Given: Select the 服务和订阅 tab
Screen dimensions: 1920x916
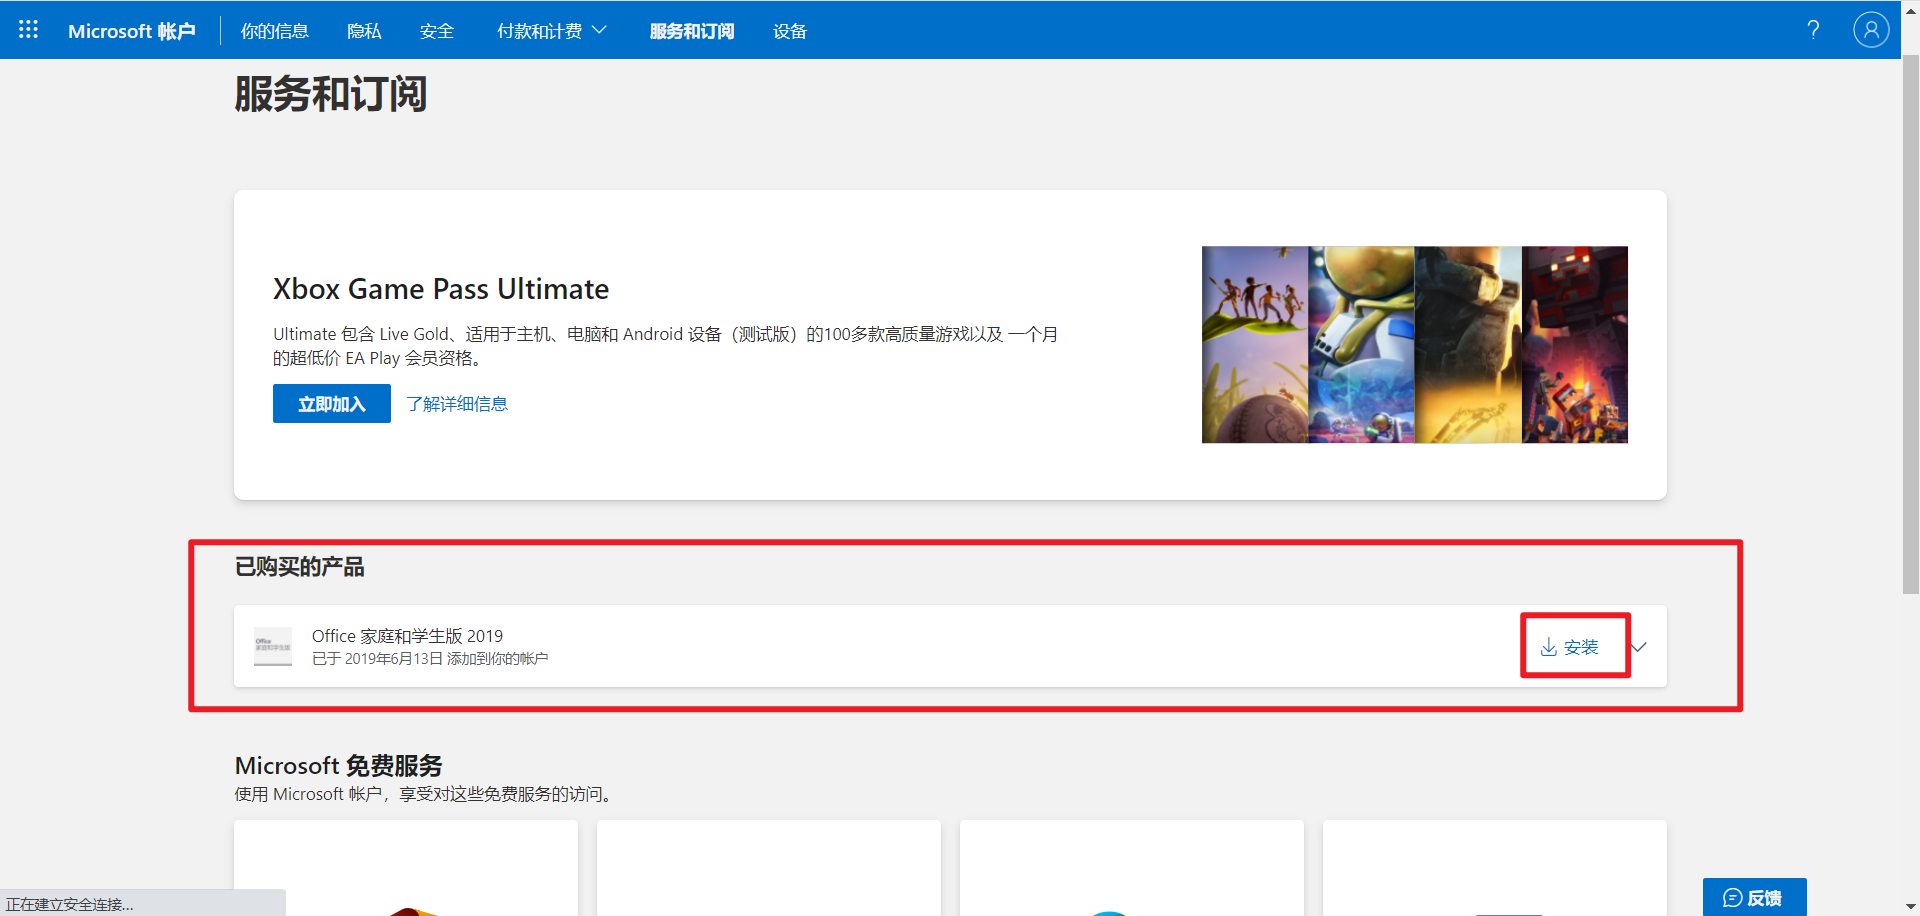Looking at the screenshot, I should coord(692,31).
